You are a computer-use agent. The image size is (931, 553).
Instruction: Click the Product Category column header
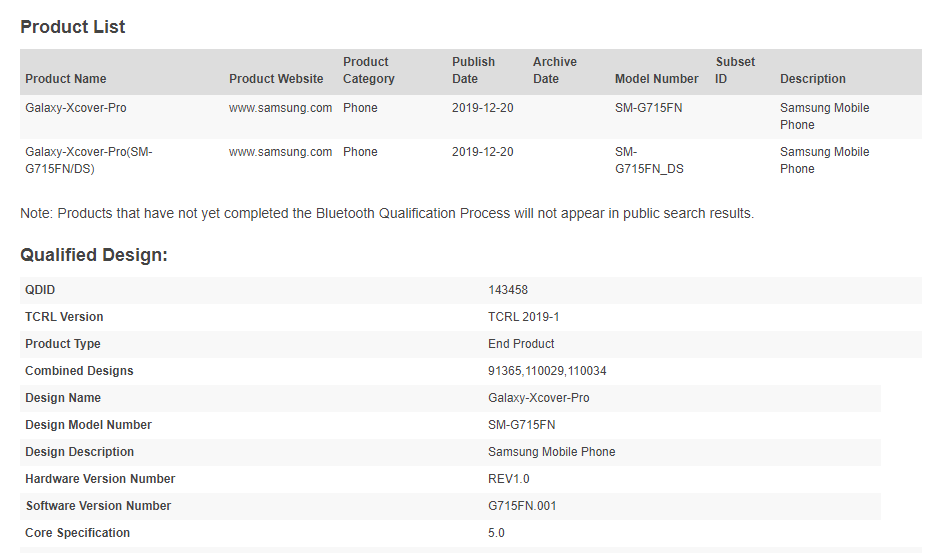(x=369, y=70)
